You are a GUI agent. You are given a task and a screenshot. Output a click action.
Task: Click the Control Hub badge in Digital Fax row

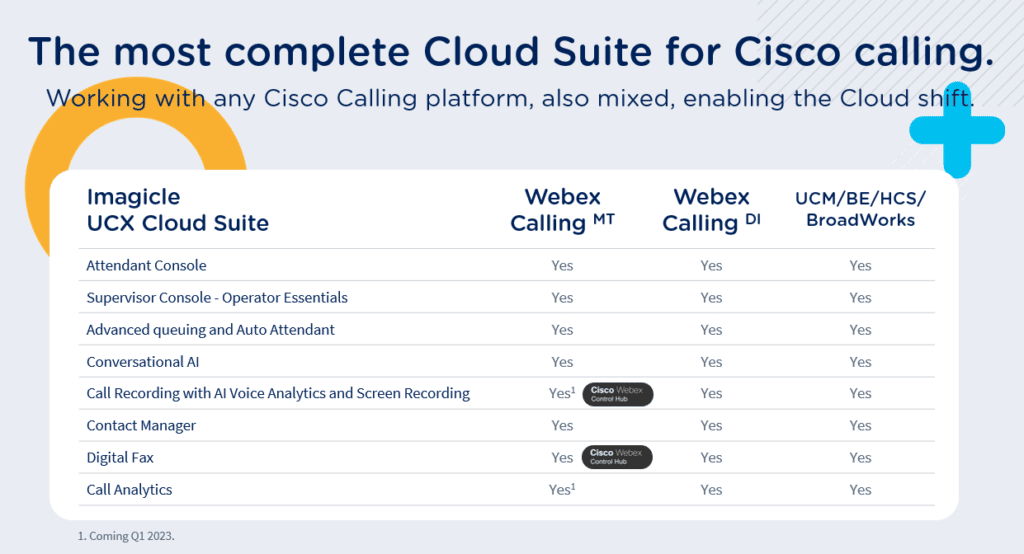coord(617,458)
